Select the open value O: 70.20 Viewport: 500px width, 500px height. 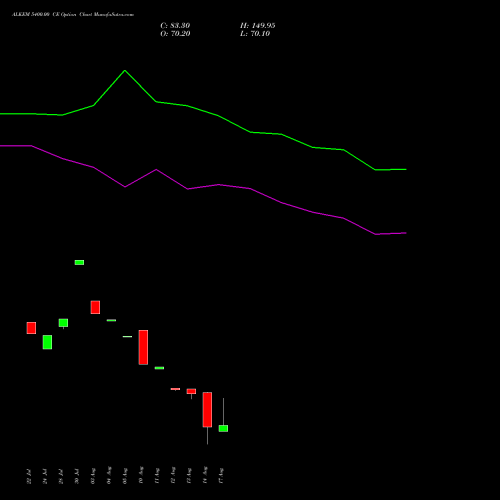click(x=175, y=34)
